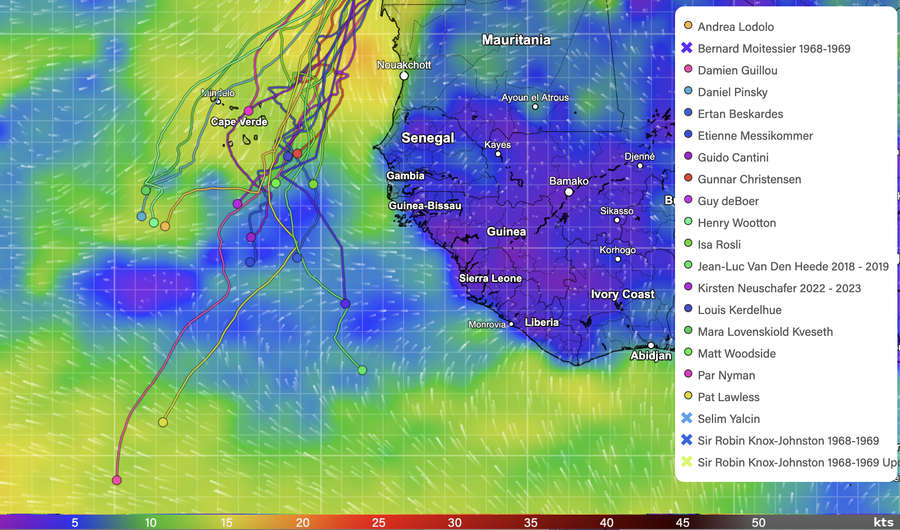Viewport: 900px width, 530px height.
Task: Click the Bamako city marker
Action: pos(569,192)
